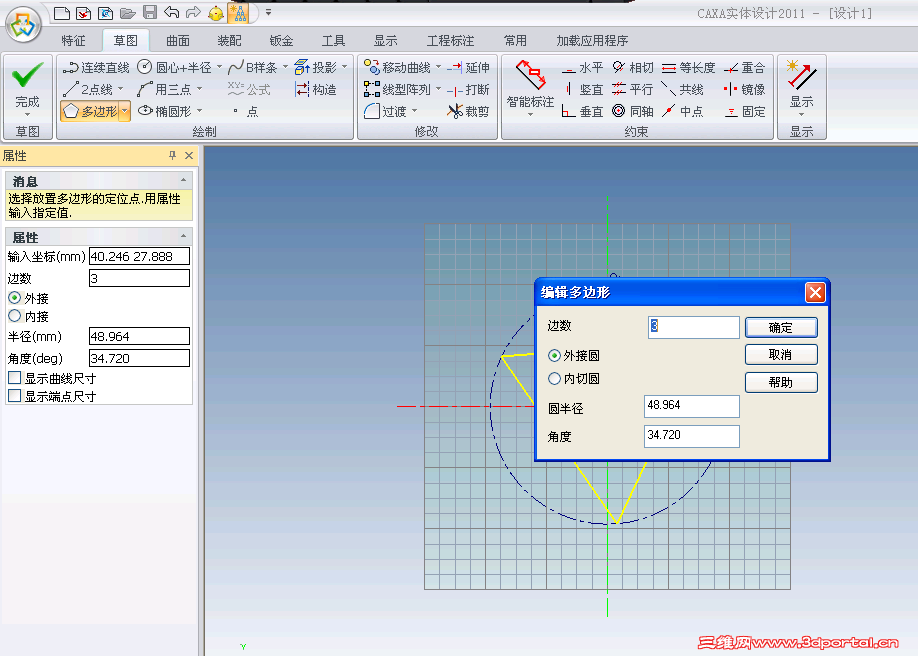Screen dimensions: 918x656
Task: Click the 确定 button in the dialog
Action: click(781, 327)
